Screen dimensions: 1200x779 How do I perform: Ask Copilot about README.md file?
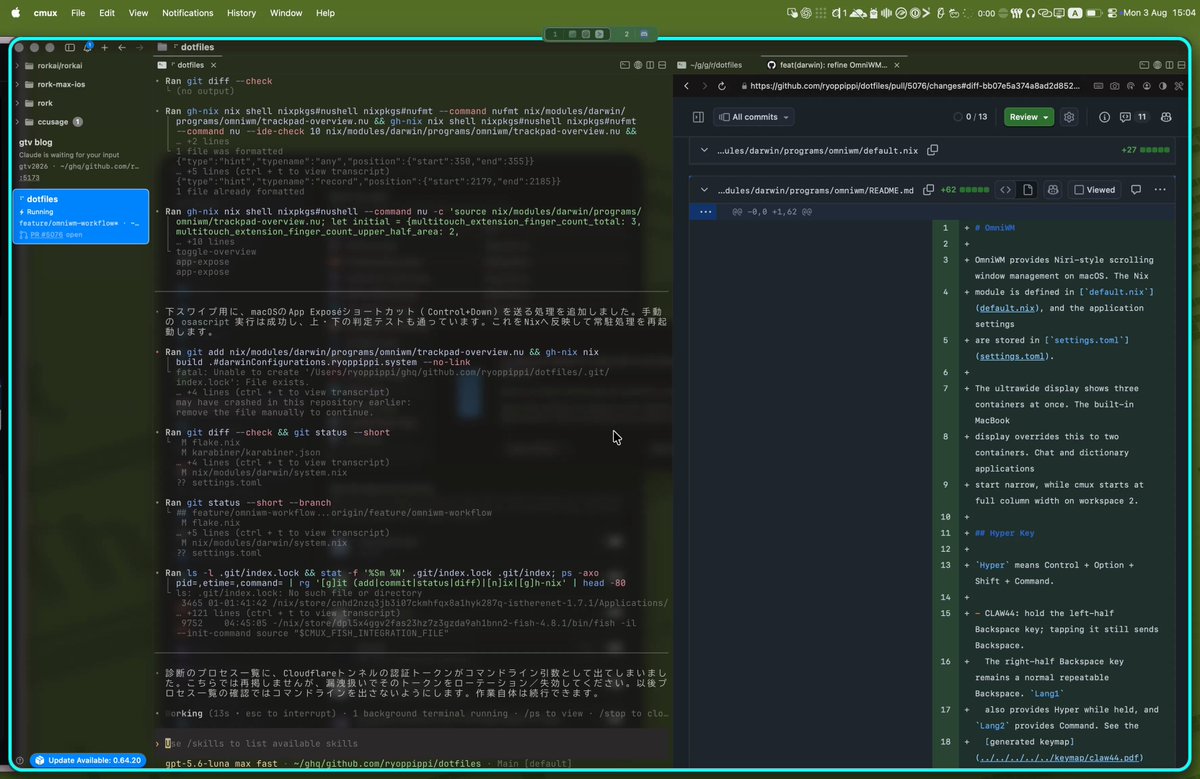click(x=1053, y=190)
